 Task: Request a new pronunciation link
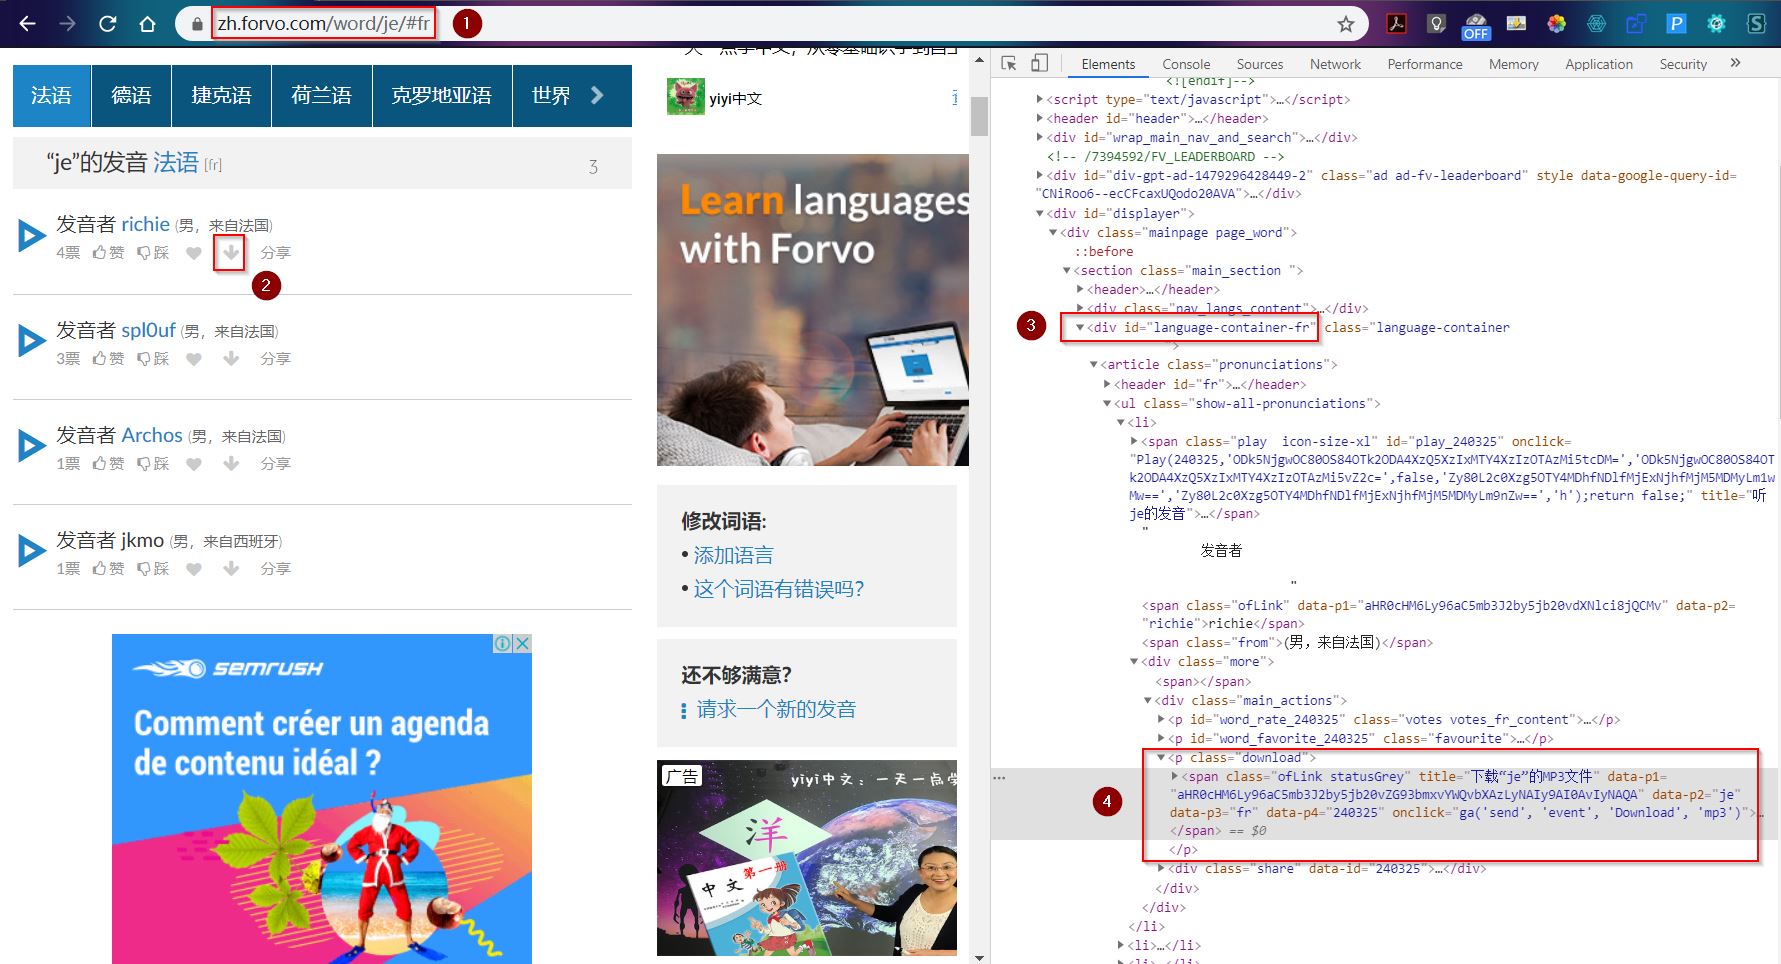pos(776,710)
